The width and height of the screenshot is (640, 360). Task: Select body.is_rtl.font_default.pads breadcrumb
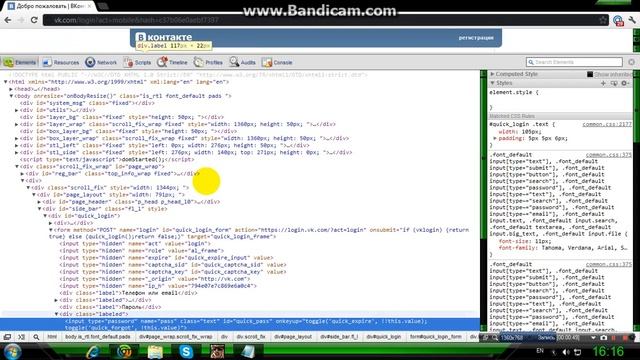(98, 337)
